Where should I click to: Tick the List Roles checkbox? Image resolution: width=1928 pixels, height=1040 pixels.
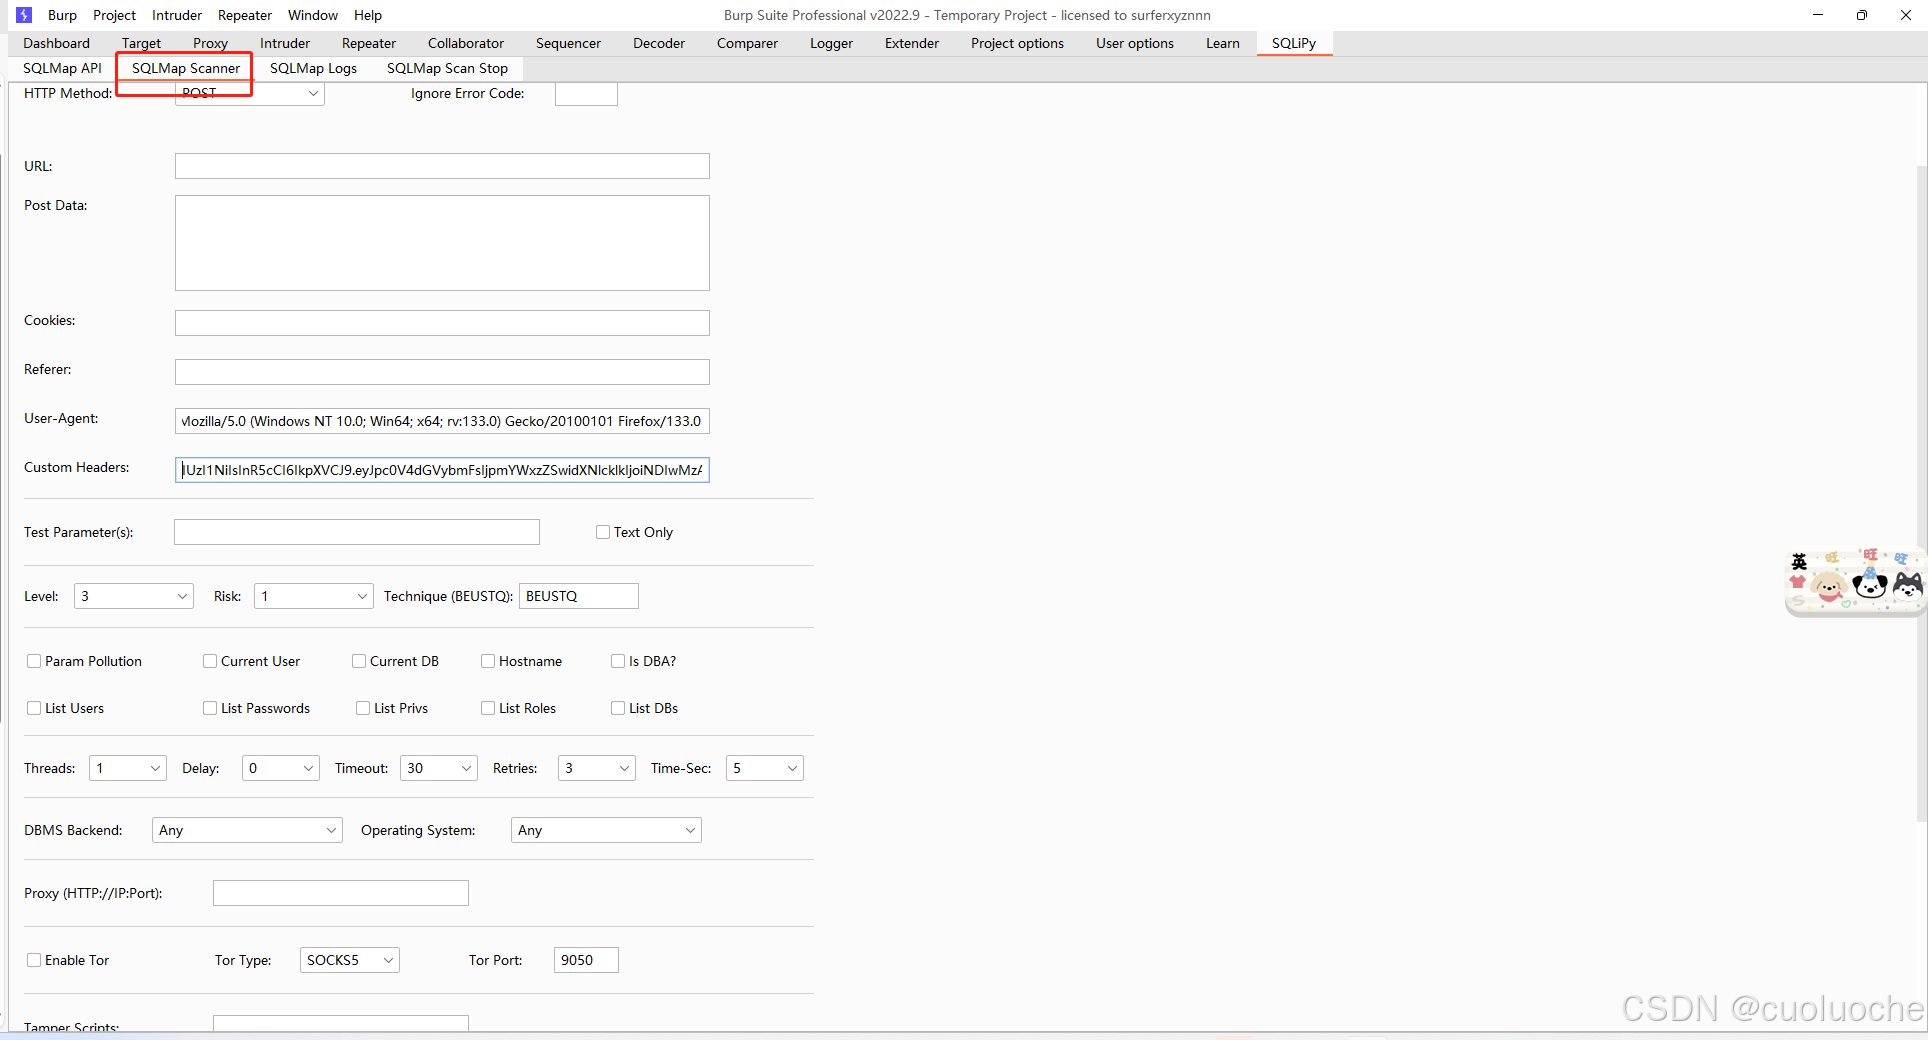click(488, 708)
